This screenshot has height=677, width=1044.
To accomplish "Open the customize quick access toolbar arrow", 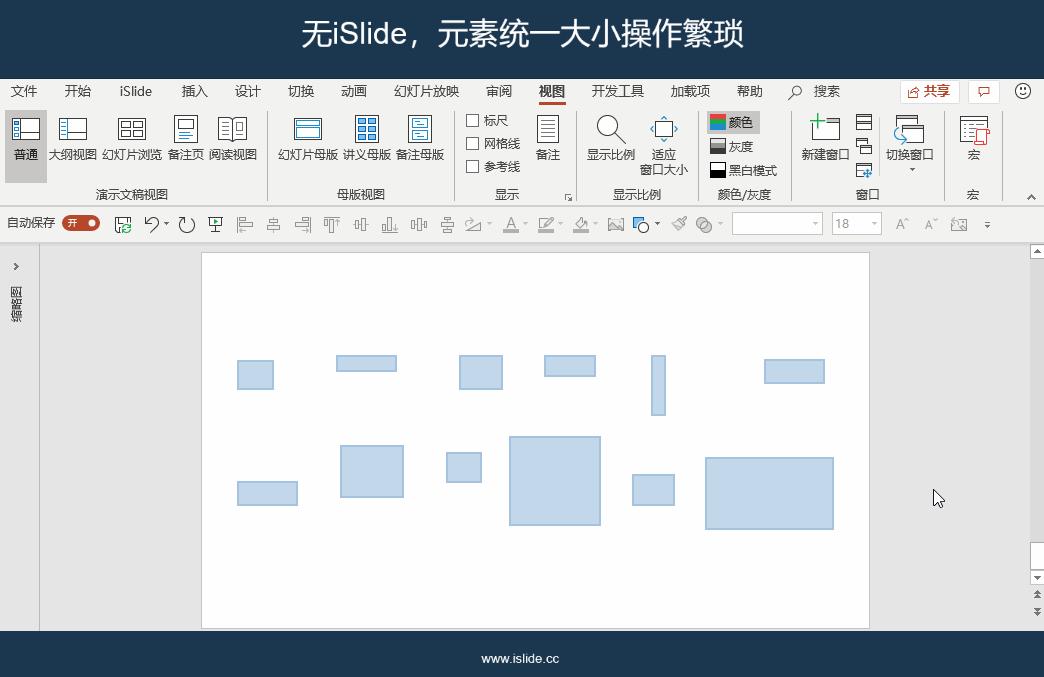I will [987, 225].
